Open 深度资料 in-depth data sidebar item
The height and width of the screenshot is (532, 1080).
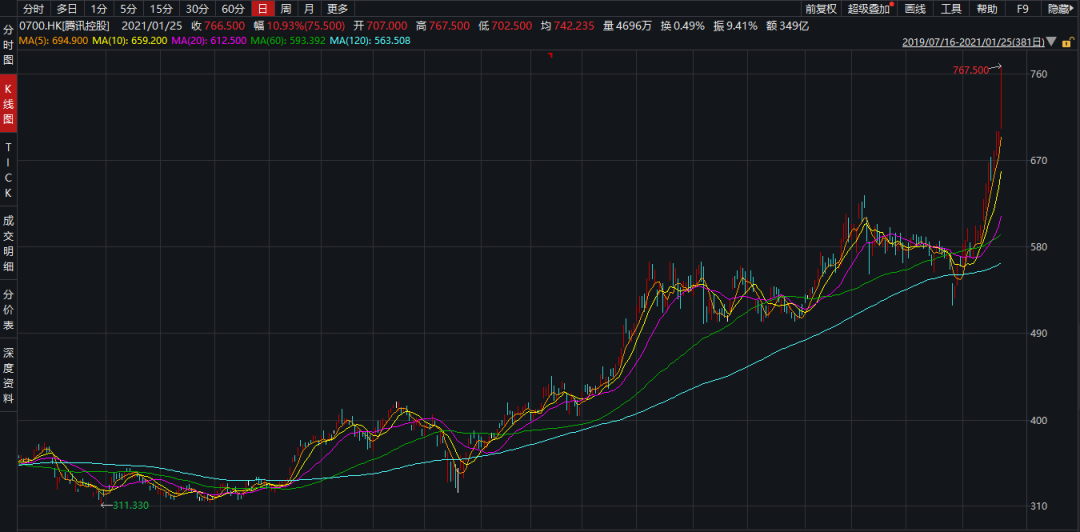pos(8,376)
